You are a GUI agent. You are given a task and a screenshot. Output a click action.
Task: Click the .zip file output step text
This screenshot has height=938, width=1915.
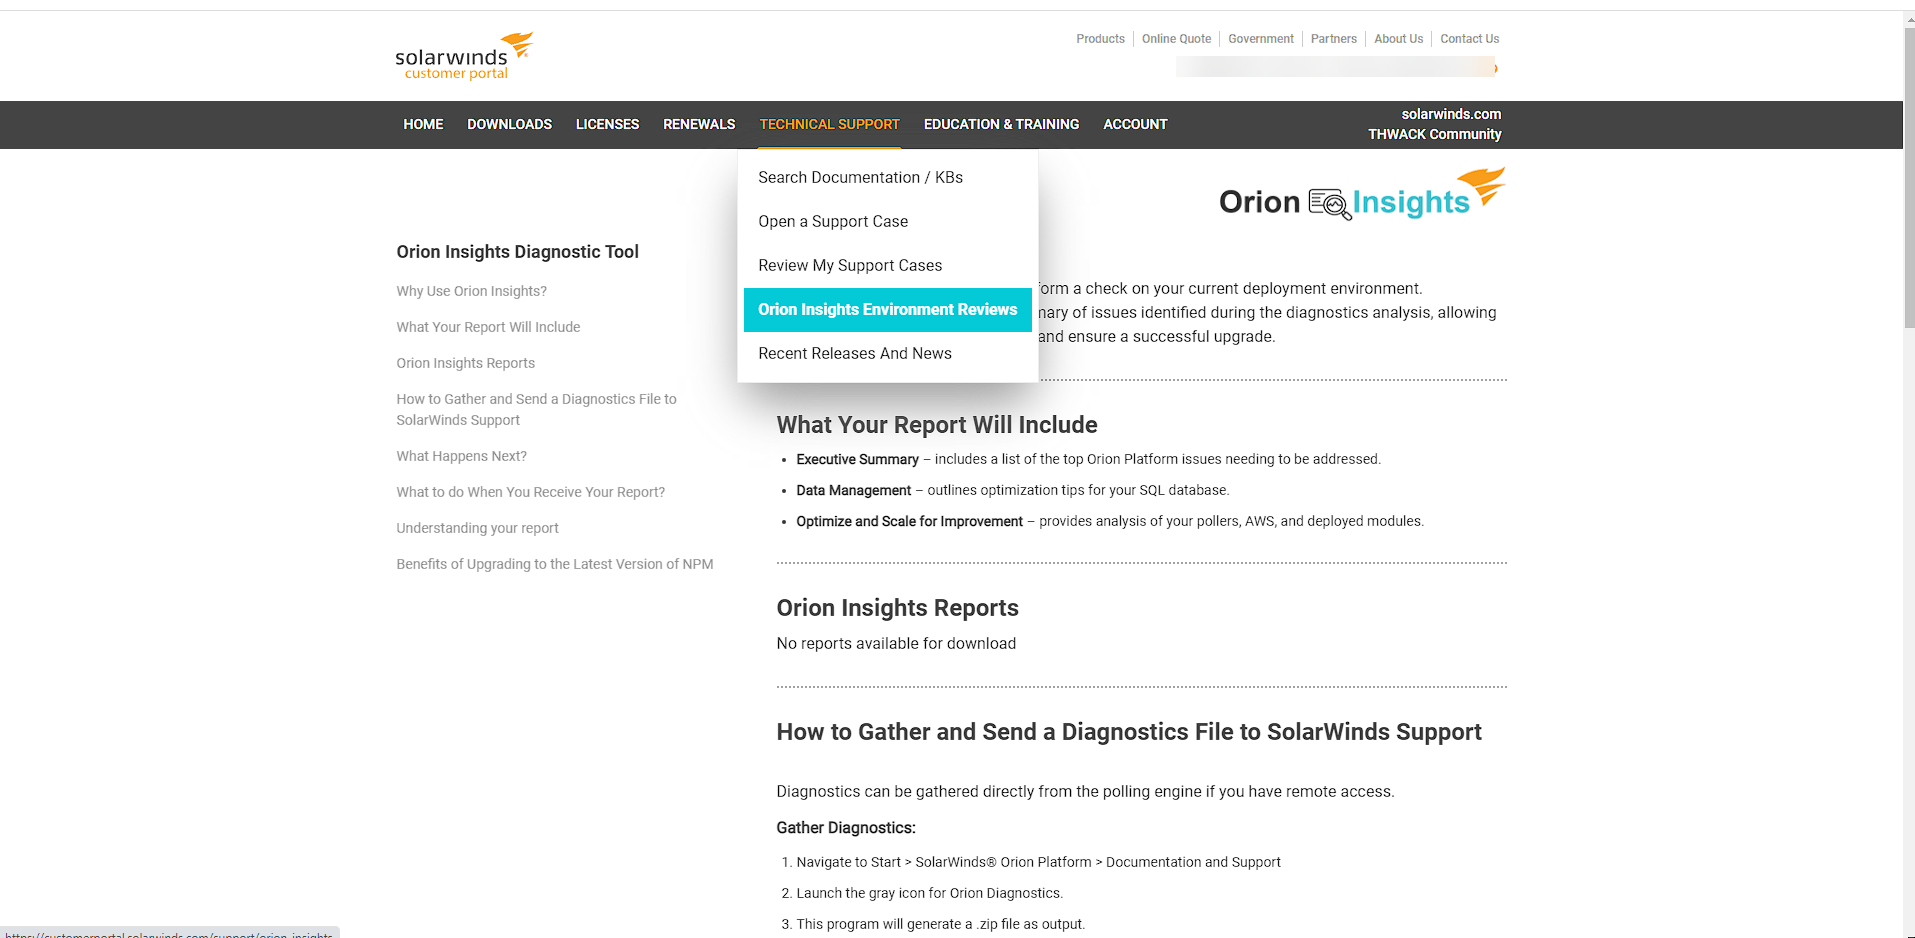coord(940,924)
